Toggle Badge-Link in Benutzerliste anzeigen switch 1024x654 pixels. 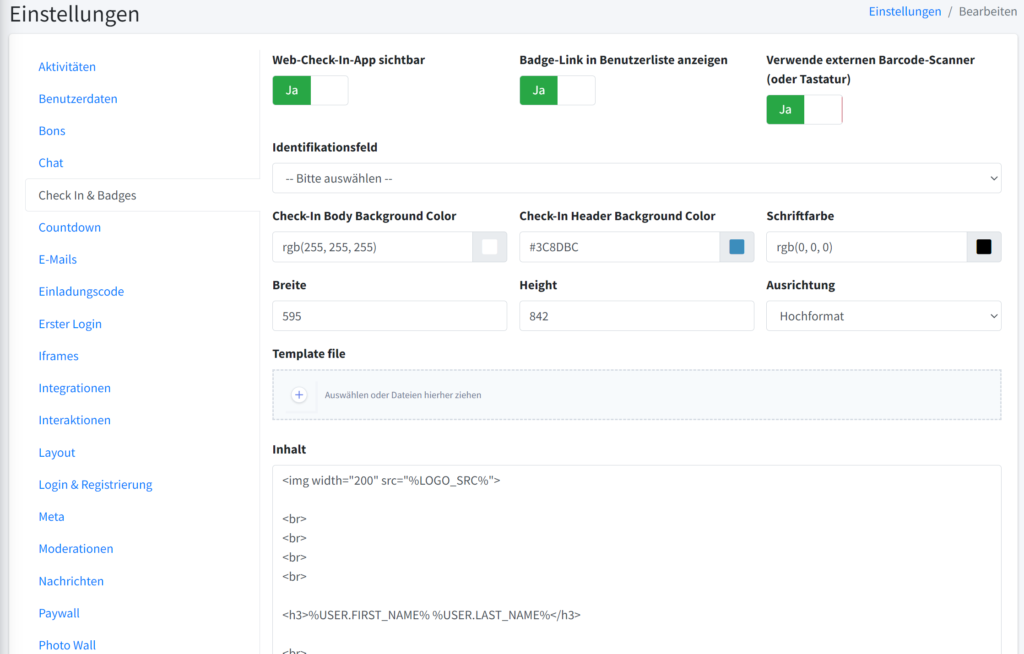click(x=557, y=90)
